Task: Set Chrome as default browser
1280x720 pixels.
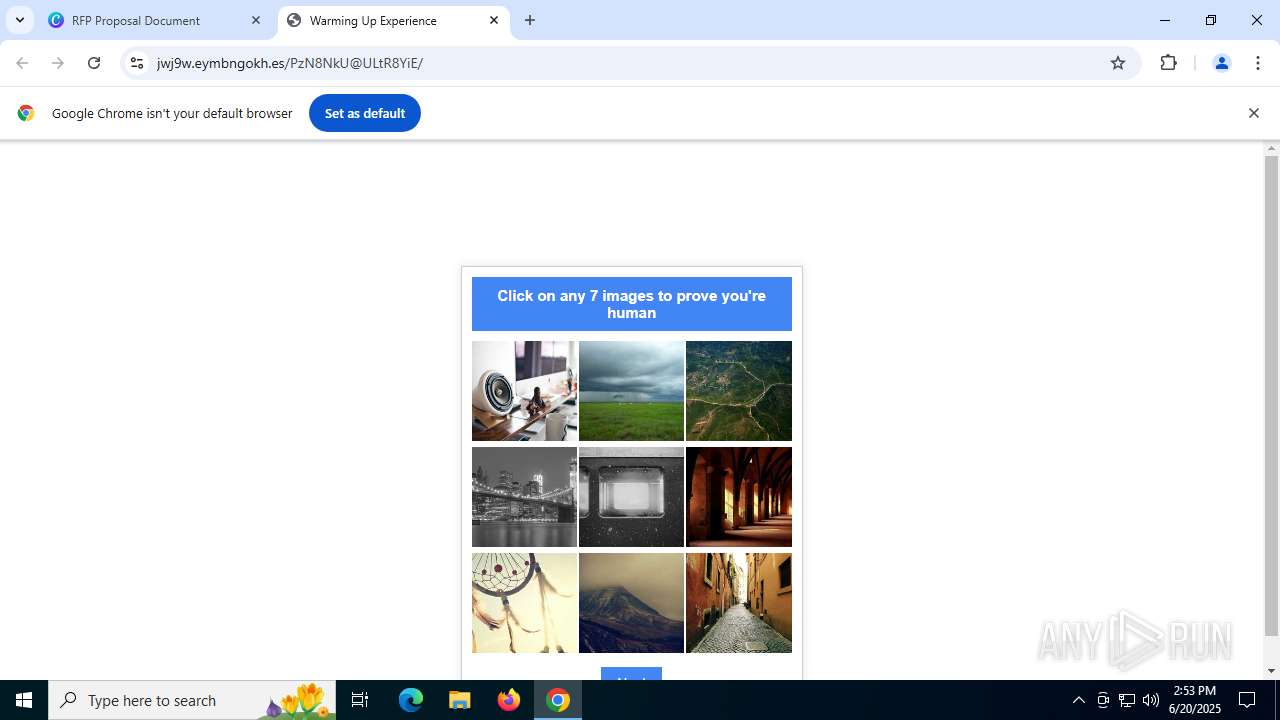Action: tap(365, 113)
